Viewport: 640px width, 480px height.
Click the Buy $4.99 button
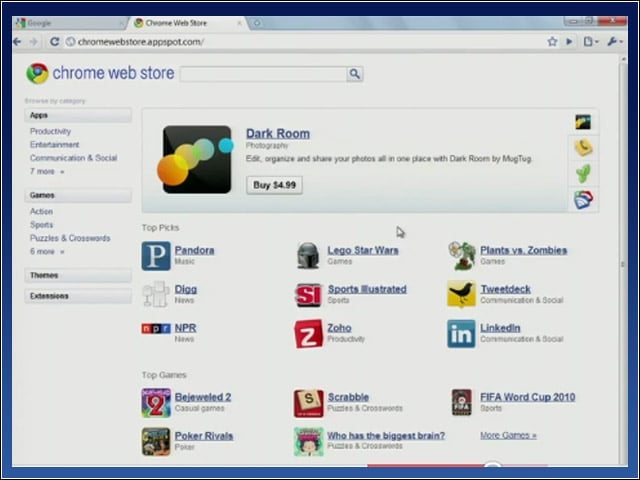coord(274,185)
